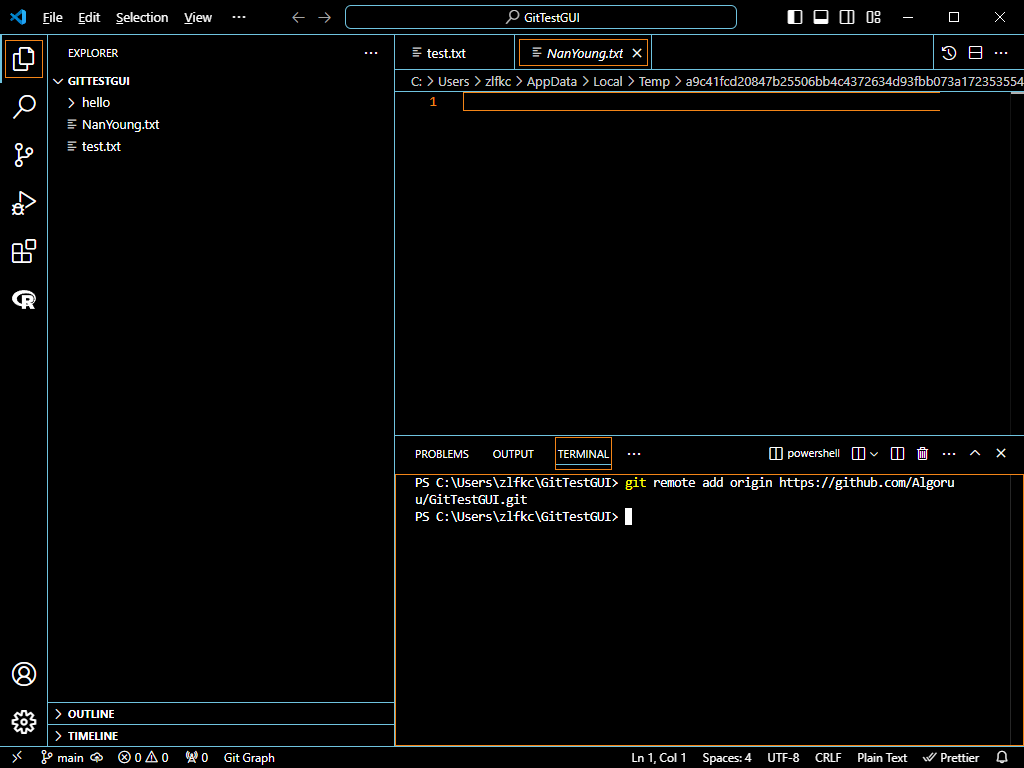Switch to the PROBLEMS panel tab
This screenshot has height=768, width=1024.
pyautogui.click(x=441, y=454)
